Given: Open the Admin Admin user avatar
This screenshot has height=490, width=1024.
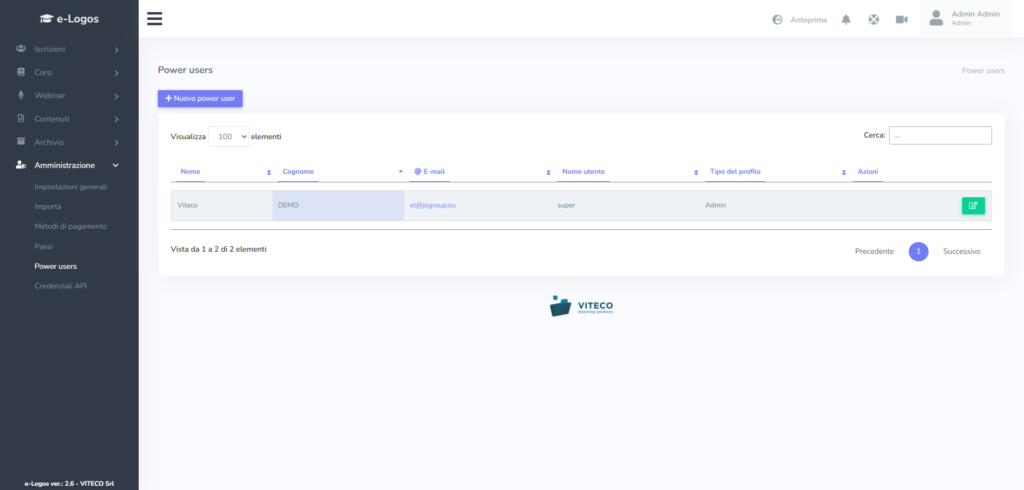Looking at the screenshot, I should 936,18.
